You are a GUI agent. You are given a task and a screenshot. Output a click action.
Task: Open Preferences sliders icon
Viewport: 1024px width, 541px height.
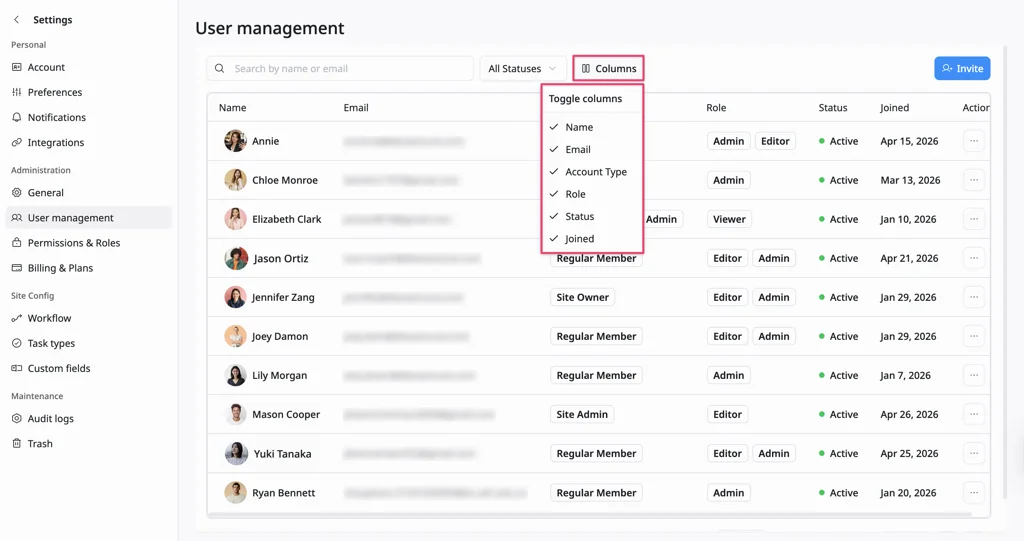tap(17, 92)
